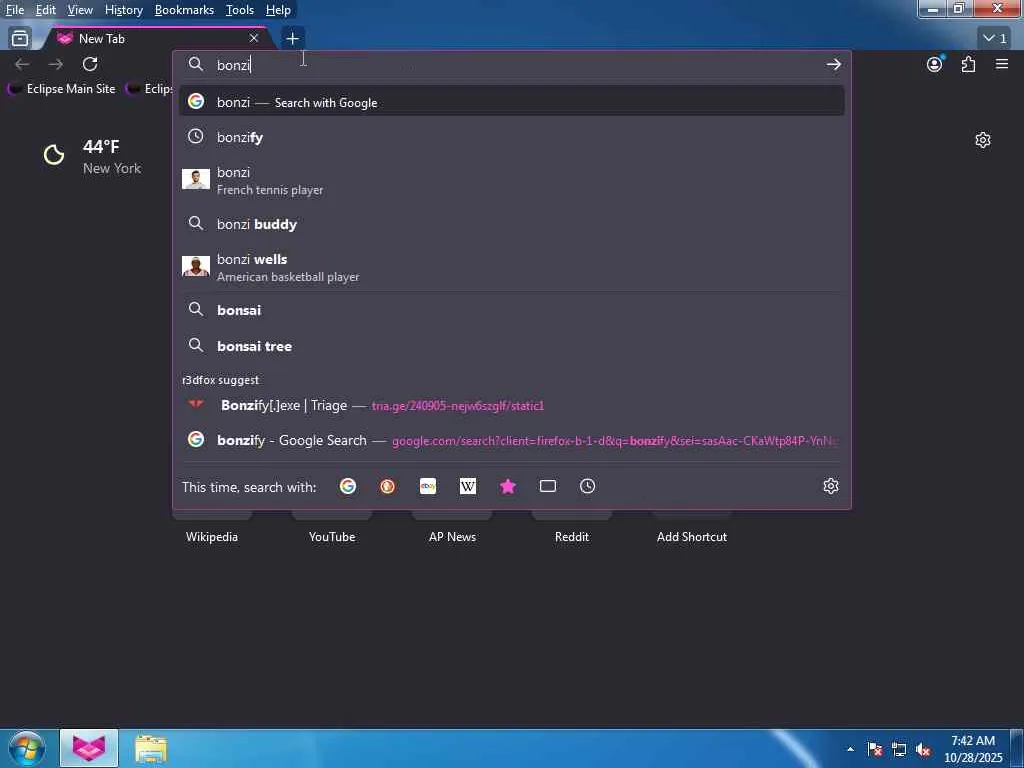This screenshot has height=768, width=1024.
Task: Close the New Tab tab
Action: (253, 39)
